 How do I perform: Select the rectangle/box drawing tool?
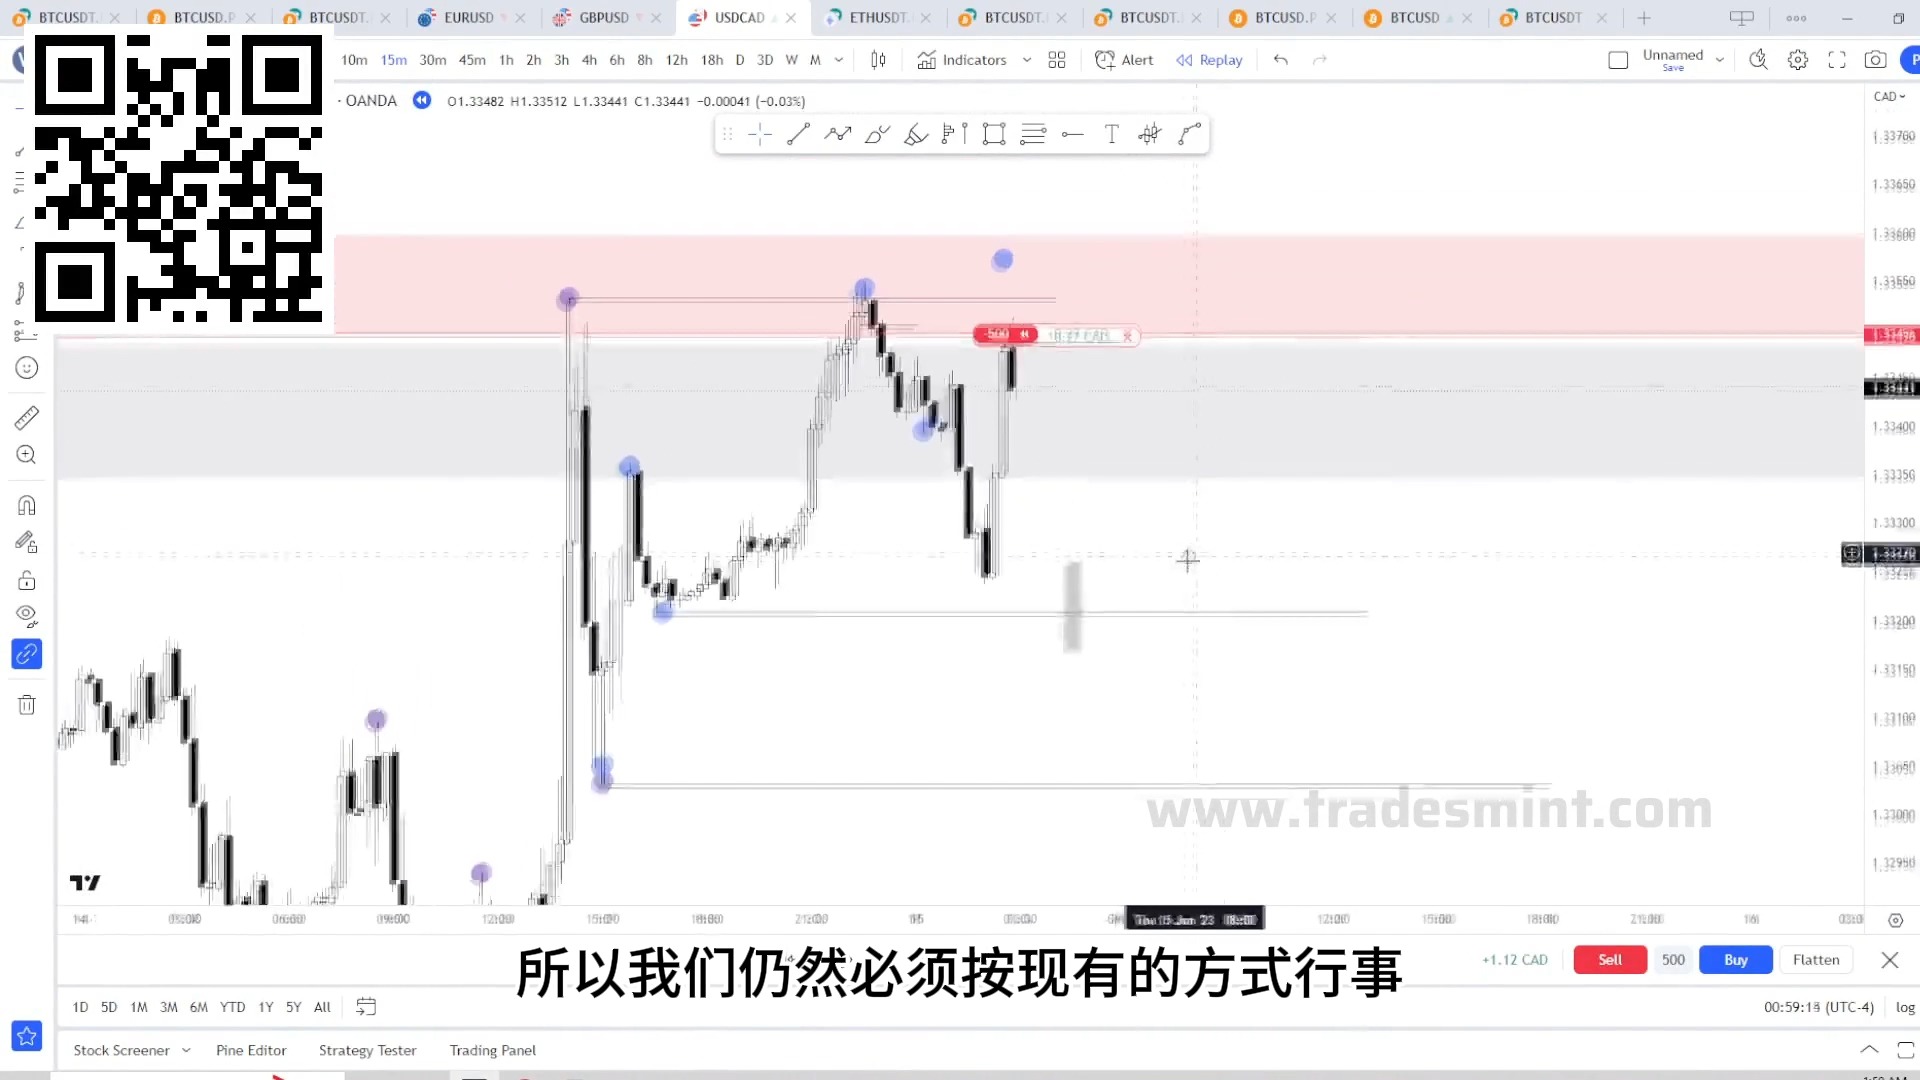(x=993, y=133)
